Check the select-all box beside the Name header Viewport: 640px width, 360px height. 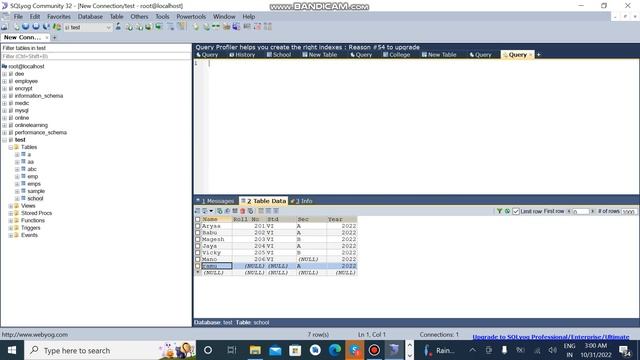[198, 220]
